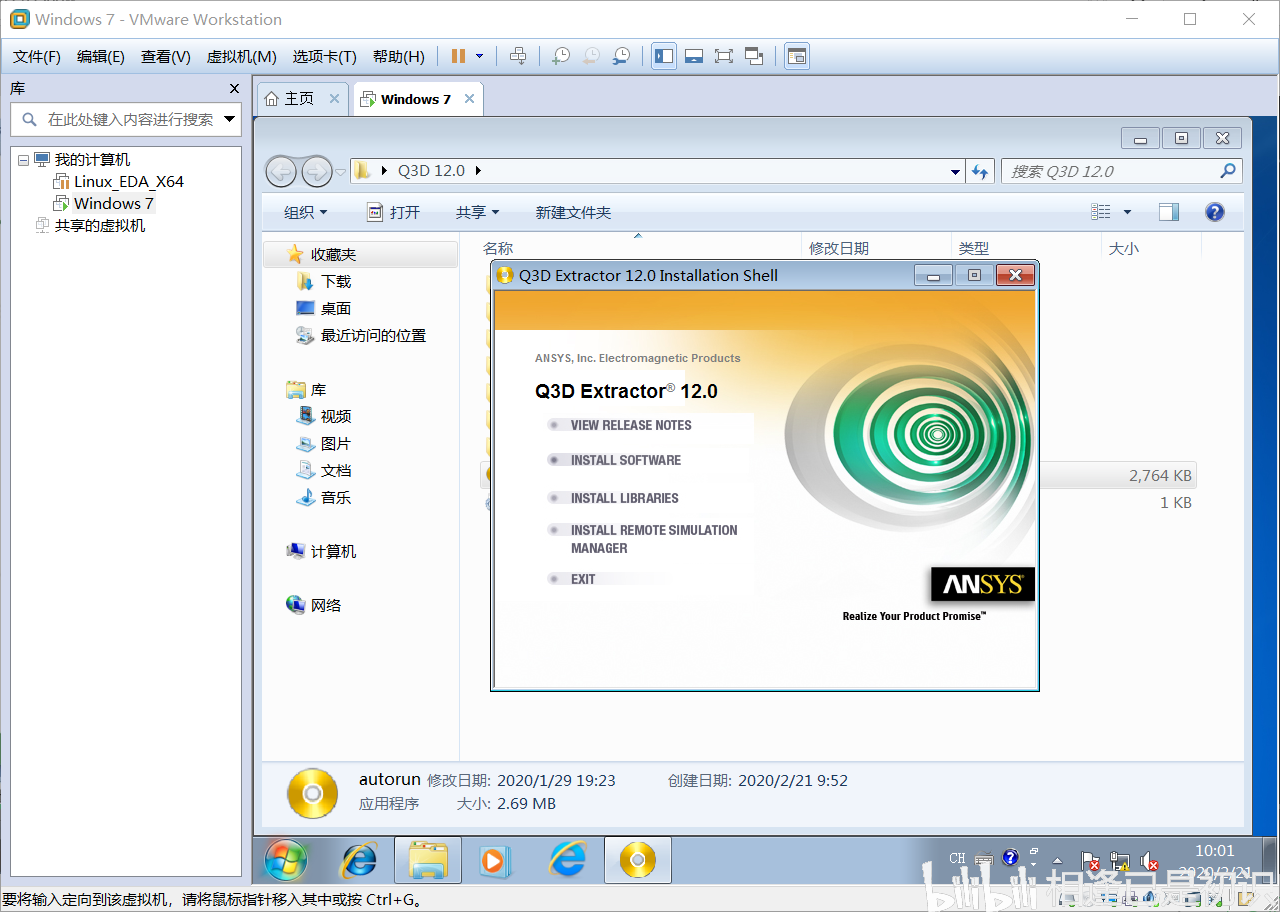Enter full screen mode from VMware toolbar
The width and height of the screenshot is (1280, 912).
[724, 56]
